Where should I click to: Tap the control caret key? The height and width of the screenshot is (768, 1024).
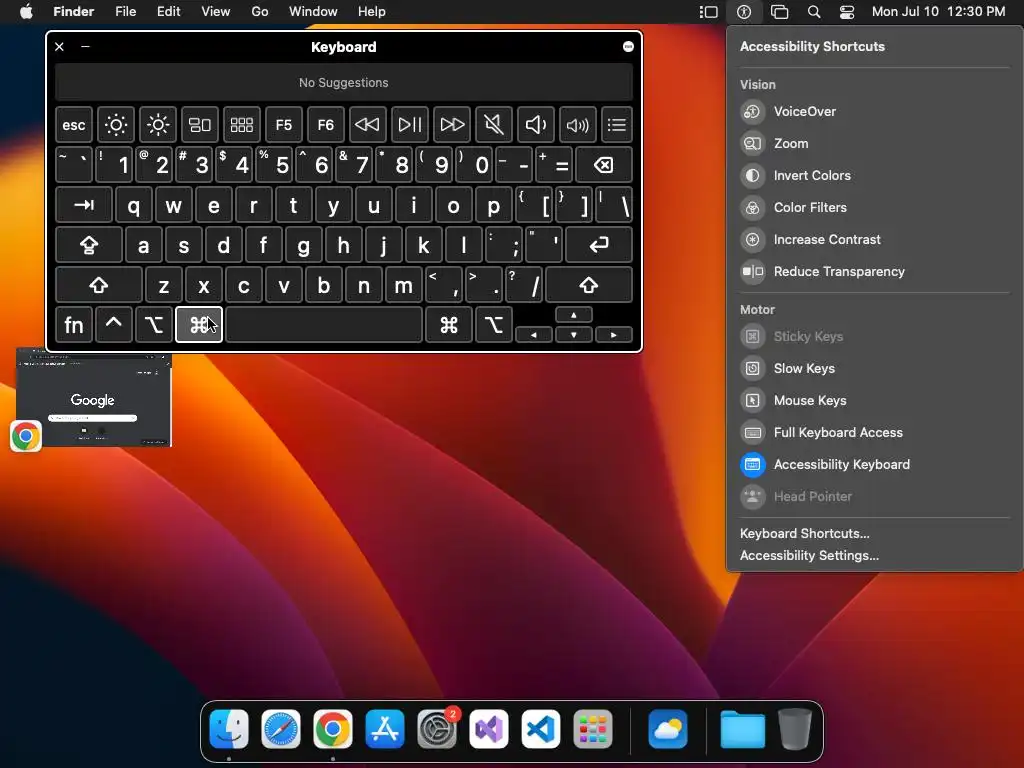click(x=114, y=325)
